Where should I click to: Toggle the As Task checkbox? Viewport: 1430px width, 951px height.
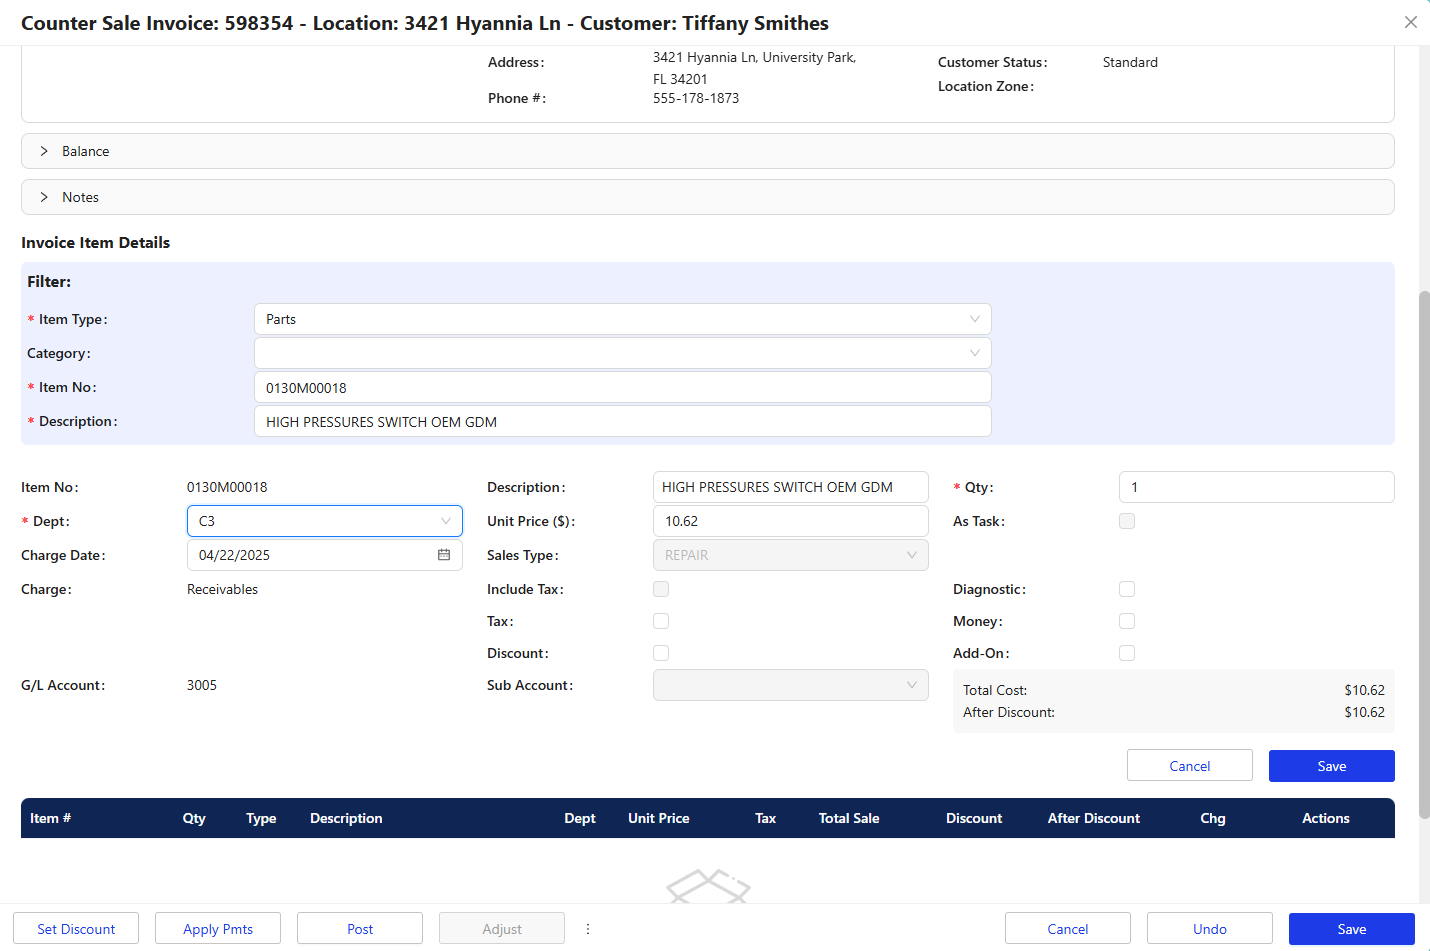(1127, 521)
